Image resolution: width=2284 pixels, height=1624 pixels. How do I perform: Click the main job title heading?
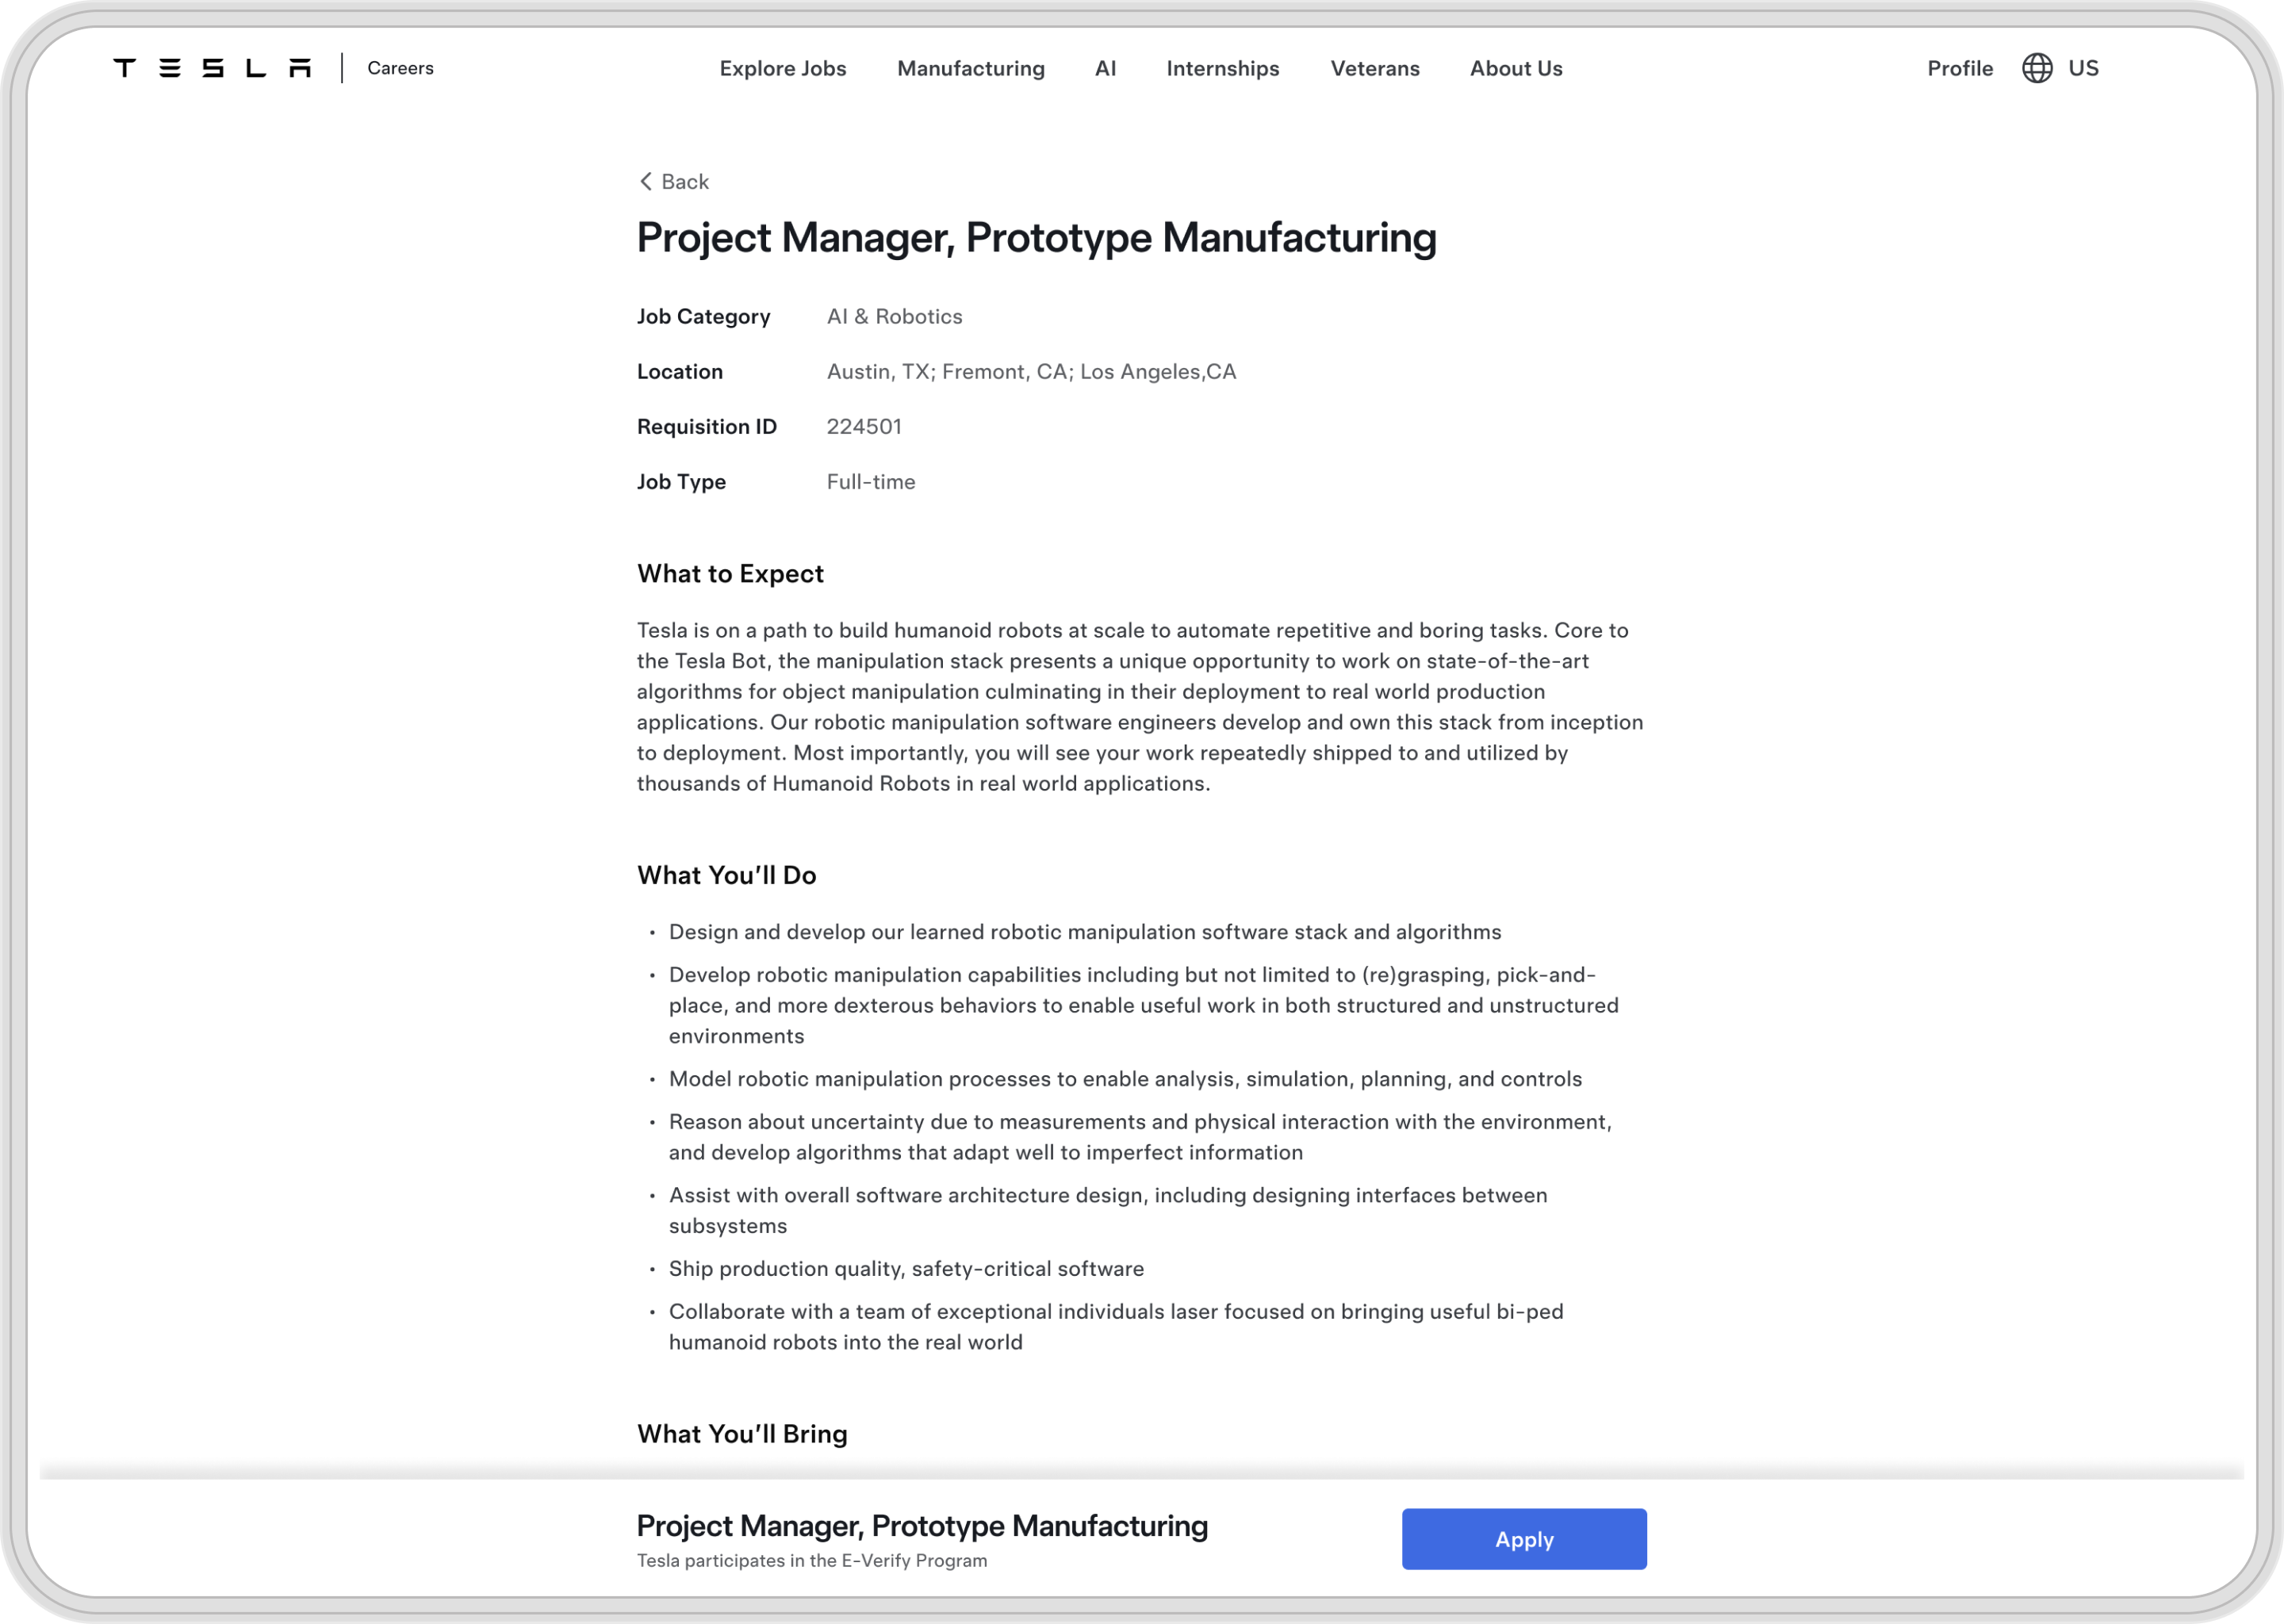pyautogui.click(x=1036, y=238)
